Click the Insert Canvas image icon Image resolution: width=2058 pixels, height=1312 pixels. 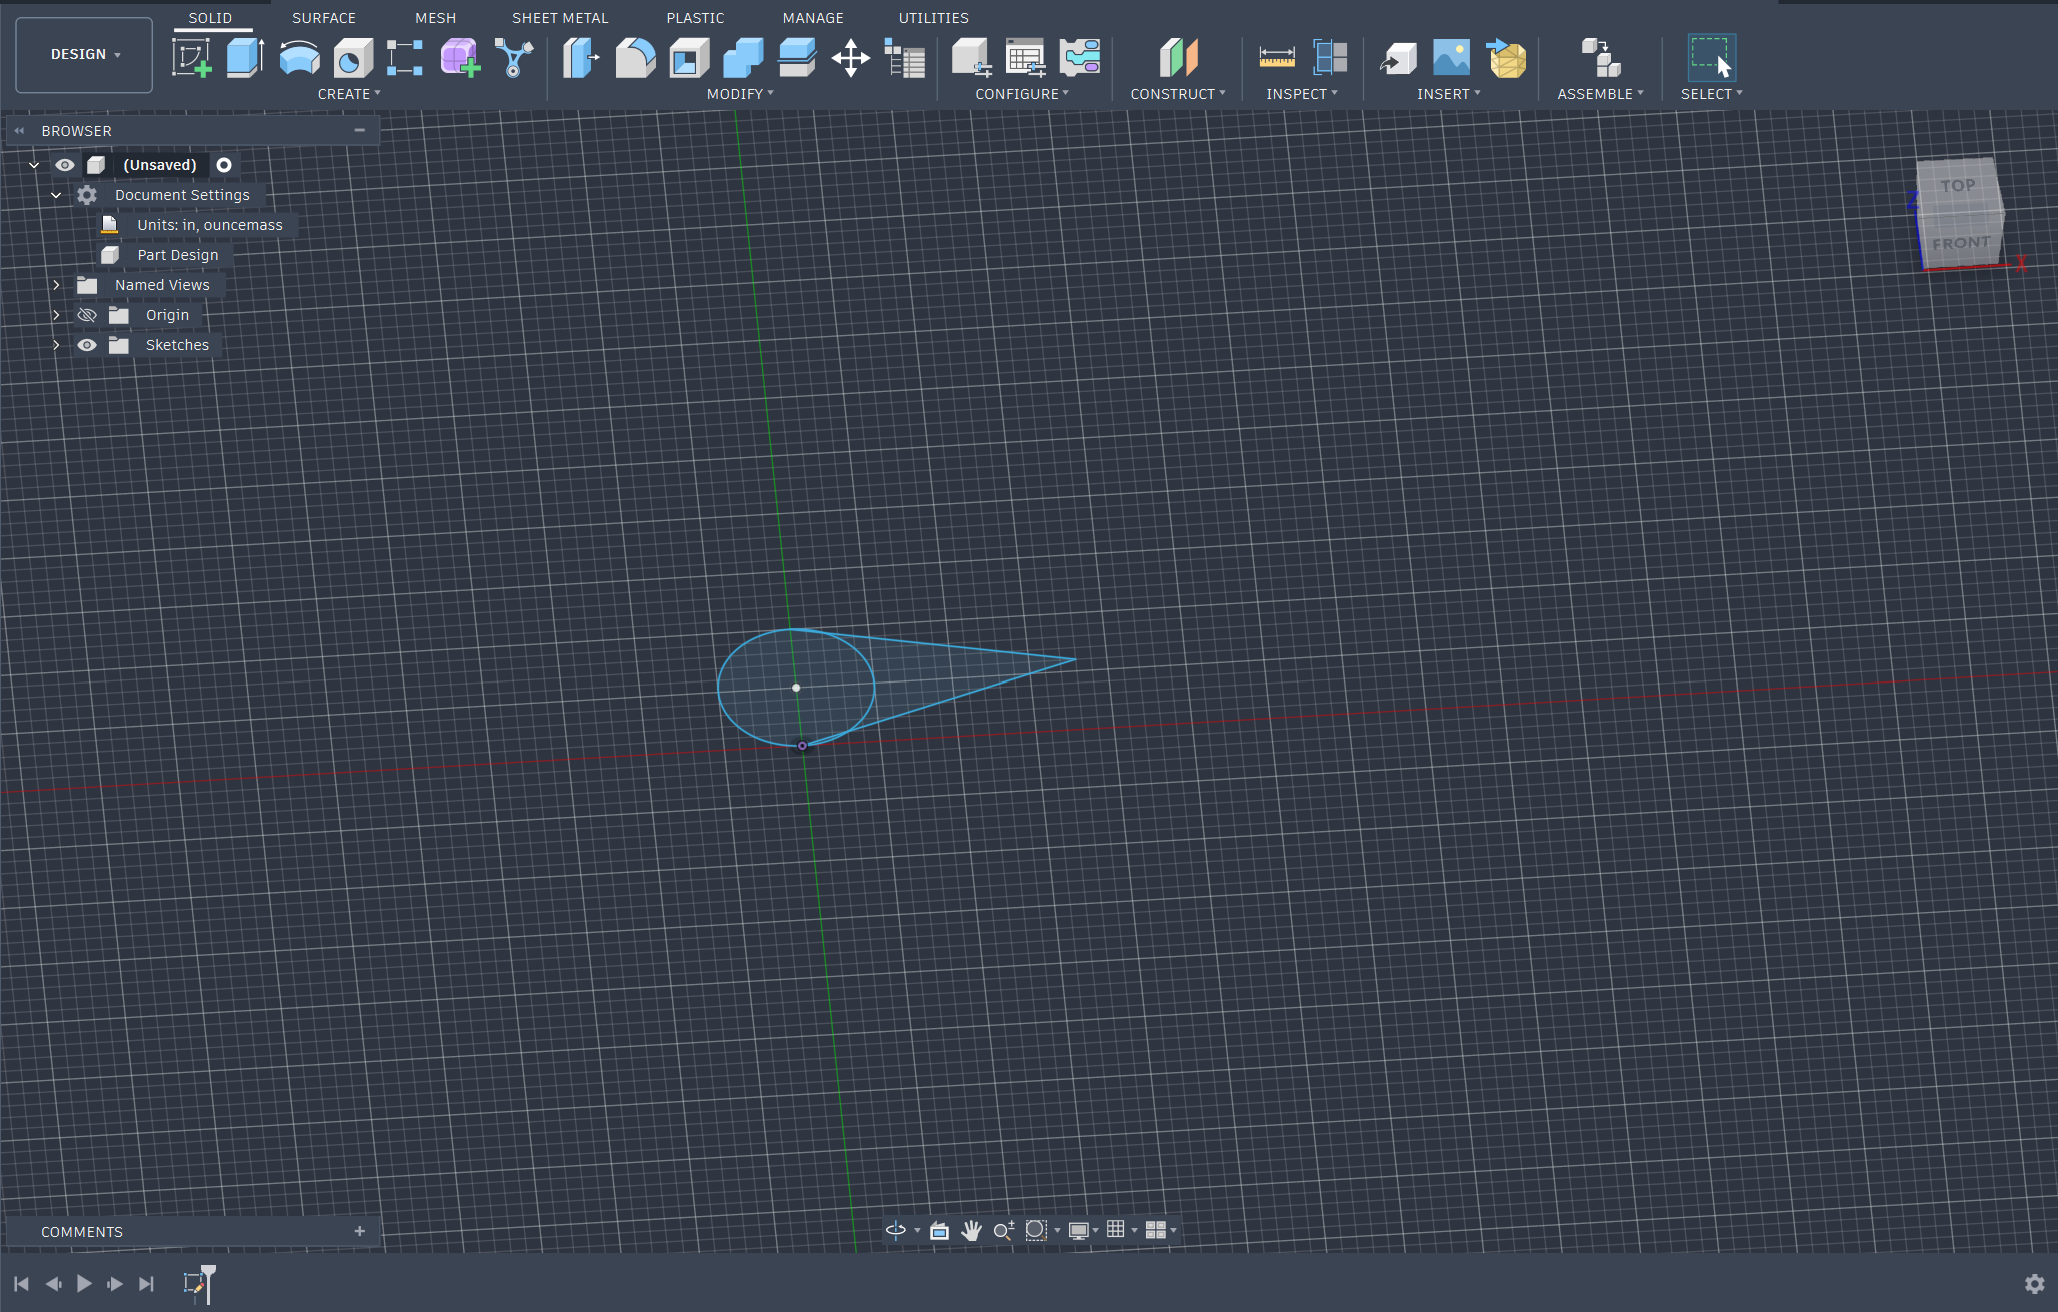click(1451, 58)
